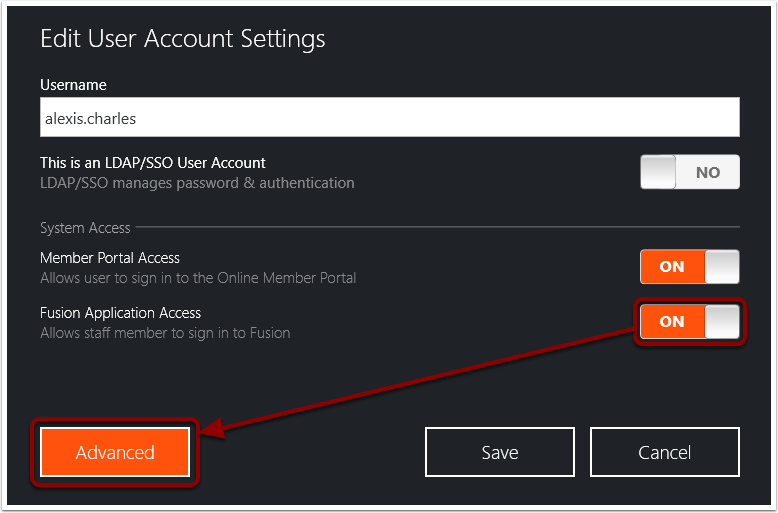Click the NO text on LDAP/SSO switch
778x513 pixels.
point(708,173)
